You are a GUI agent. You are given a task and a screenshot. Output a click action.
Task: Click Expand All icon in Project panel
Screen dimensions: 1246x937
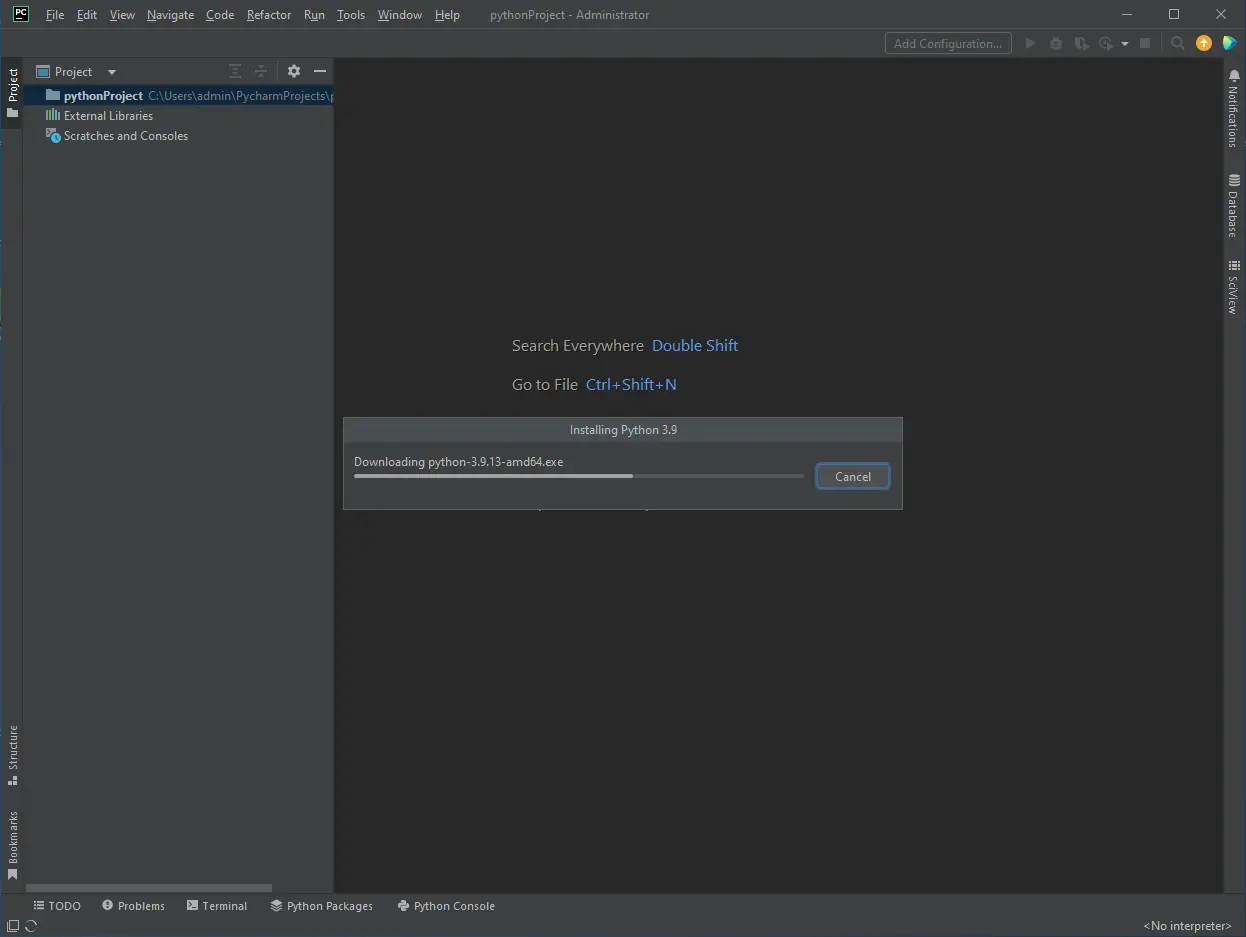pos(235,71)
